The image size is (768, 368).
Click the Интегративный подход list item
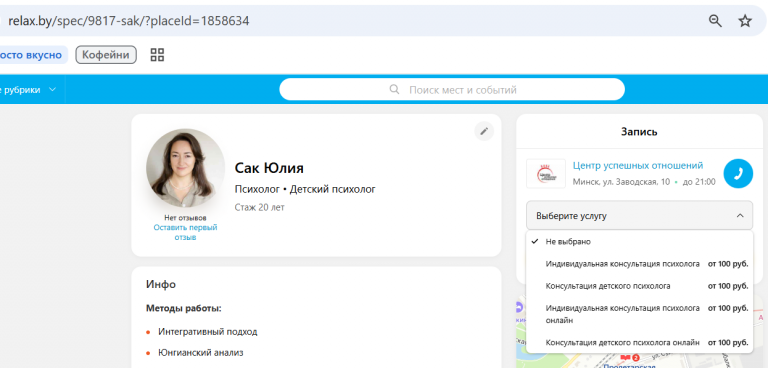(x=207, y=332)
